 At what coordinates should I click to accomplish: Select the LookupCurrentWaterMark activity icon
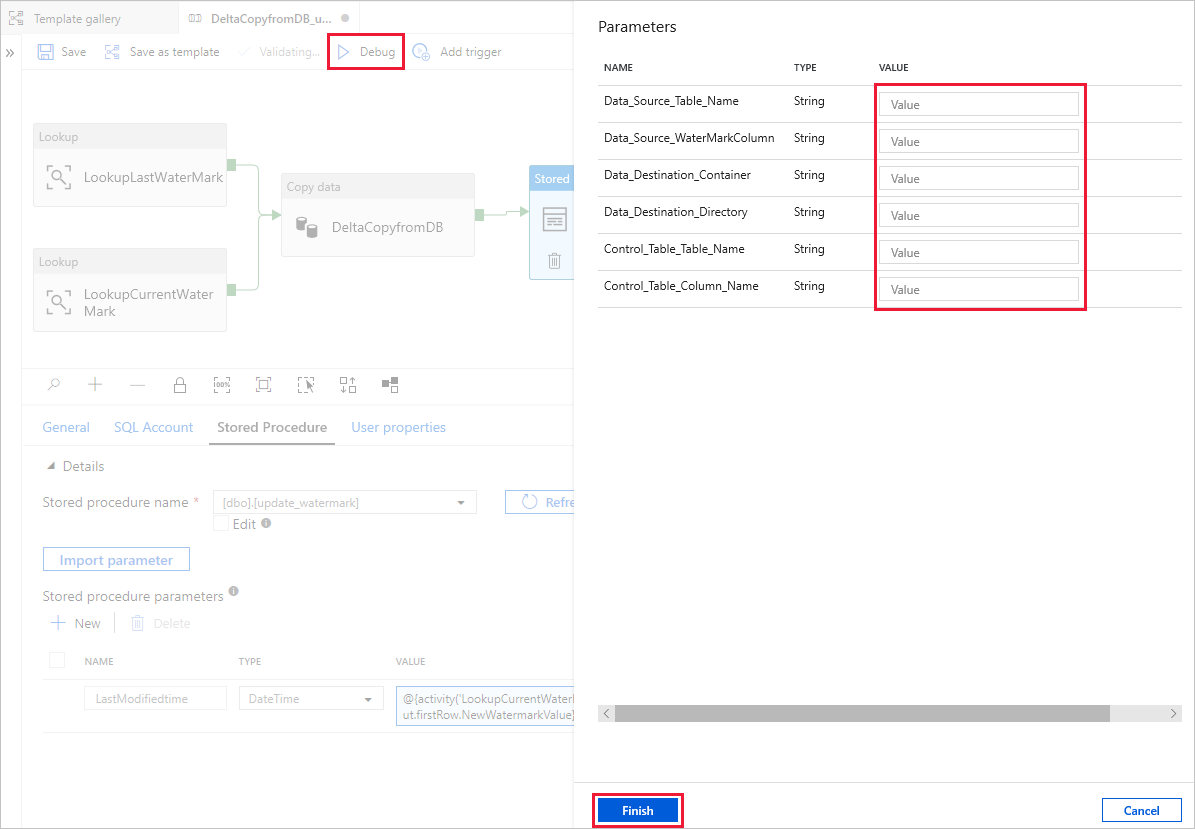[59, 302]
